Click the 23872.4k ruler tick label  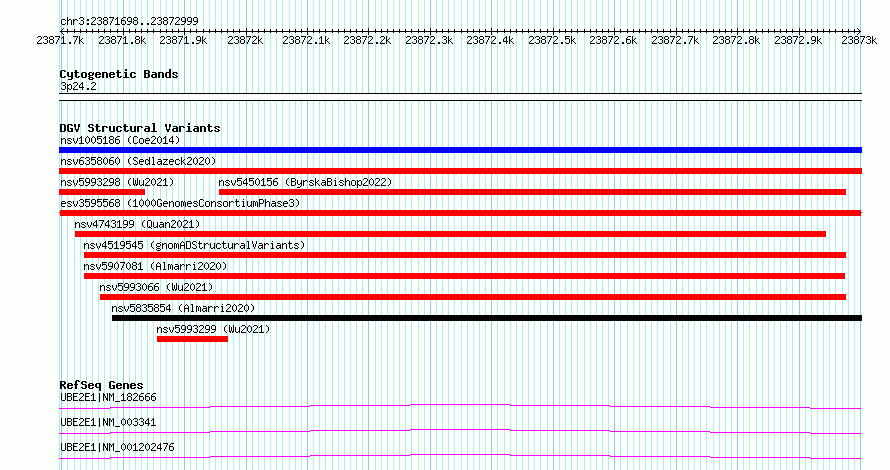point(490,40)
